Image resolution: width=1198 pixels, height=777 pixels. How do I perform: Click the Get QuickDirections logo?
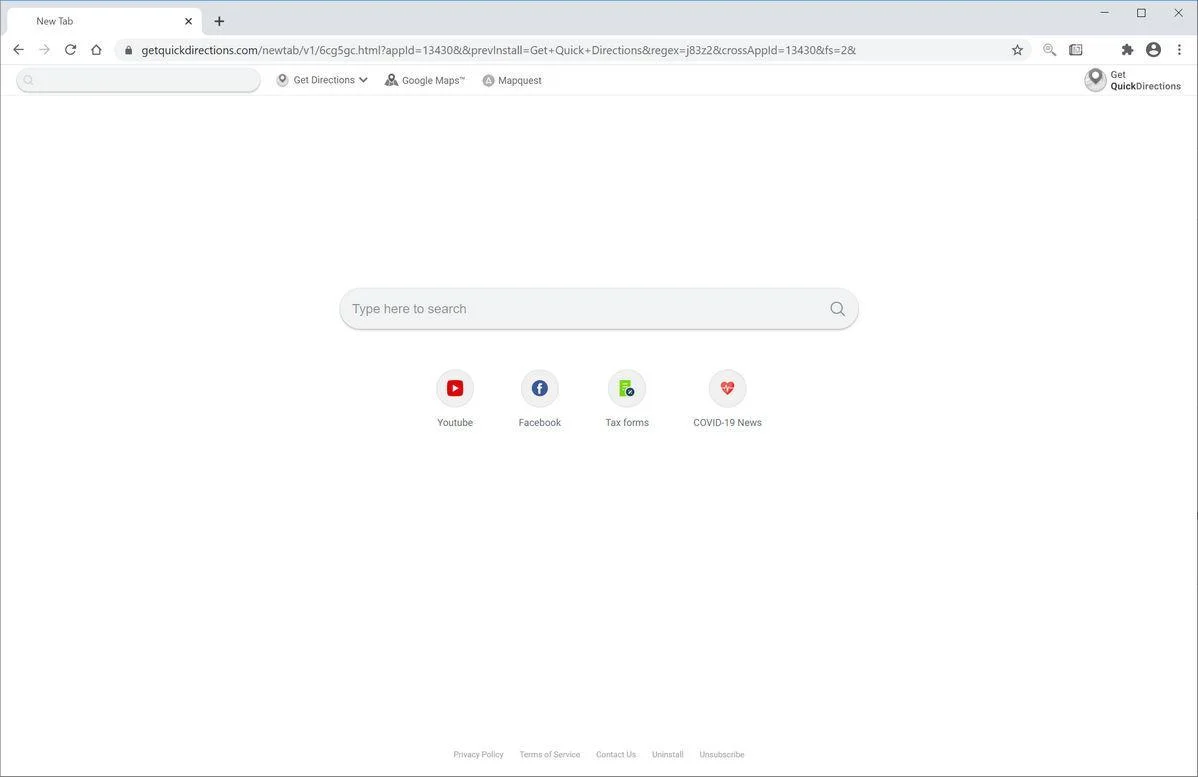1132,80
